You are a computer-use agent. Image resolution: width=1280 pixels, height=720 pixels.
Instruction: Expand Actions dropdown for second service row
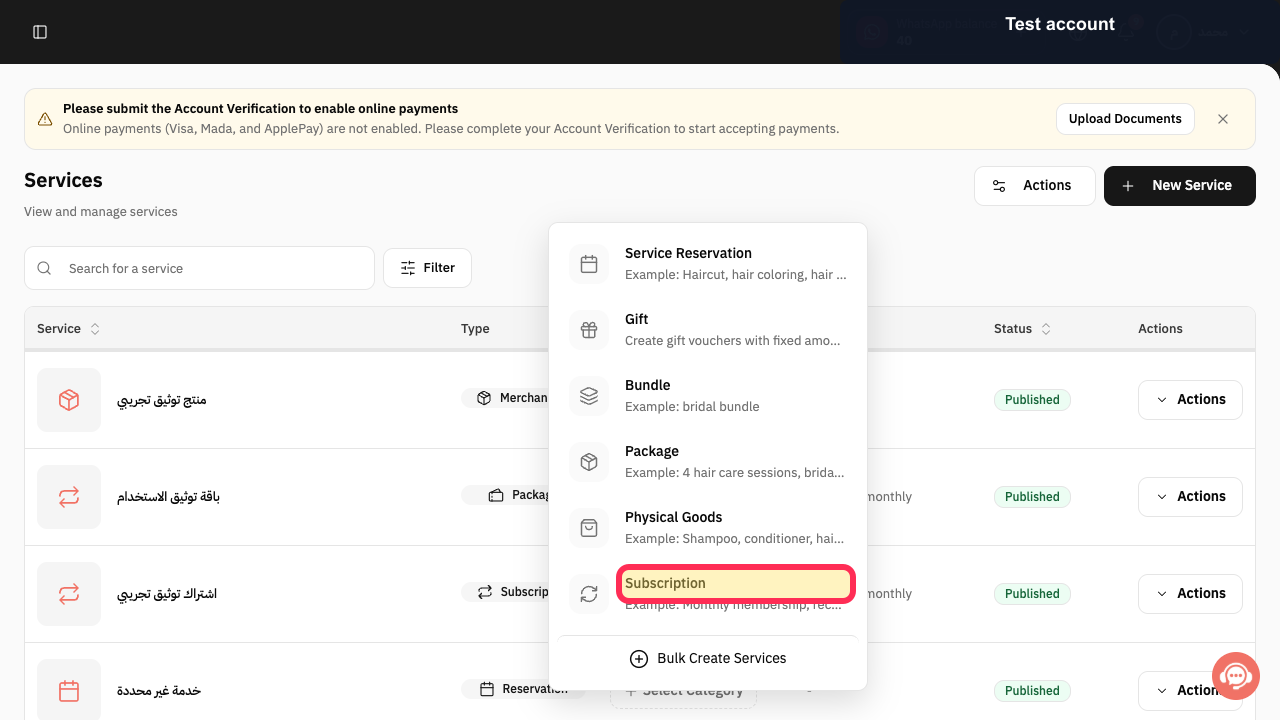(1190, 497)
